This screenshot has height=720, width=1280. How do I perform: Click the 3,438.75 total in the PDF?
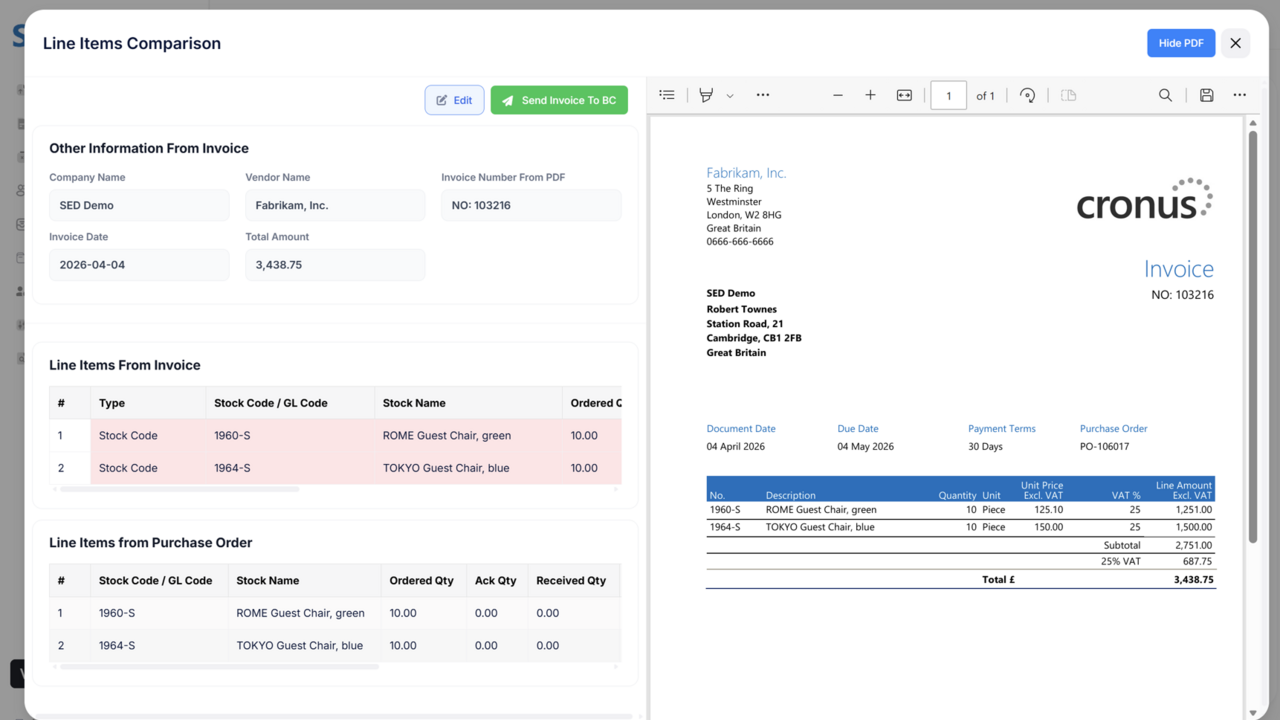(1193, 579)
